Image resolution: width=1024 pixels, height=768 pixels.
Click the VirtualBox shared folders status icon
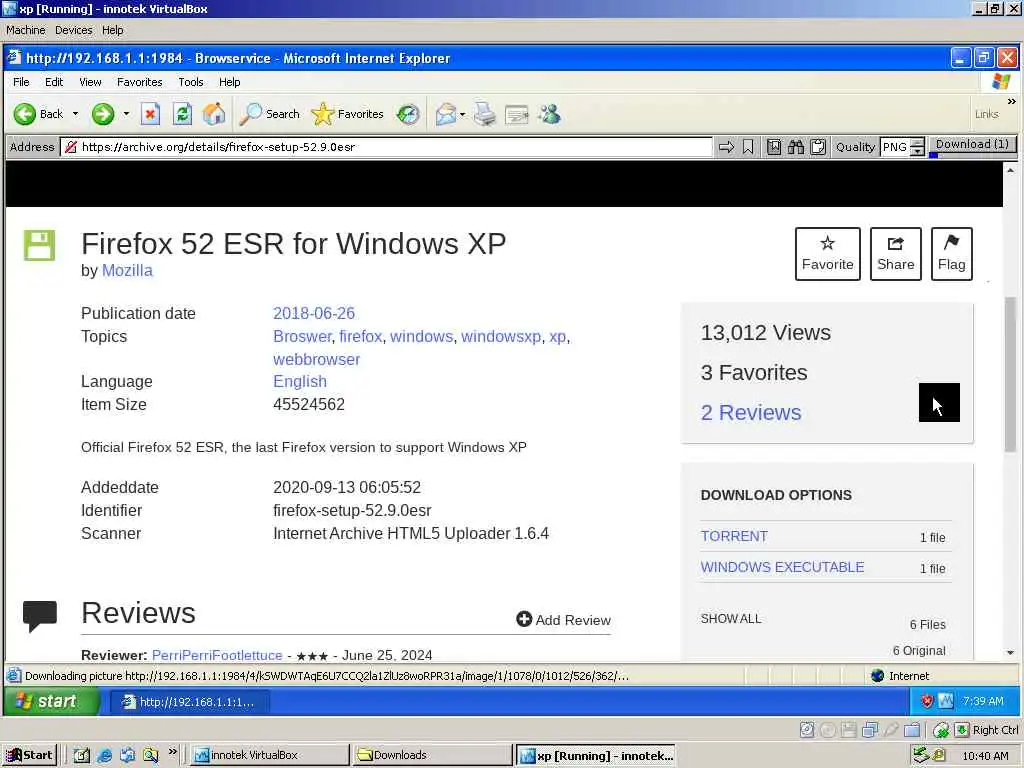click(912, 729)
